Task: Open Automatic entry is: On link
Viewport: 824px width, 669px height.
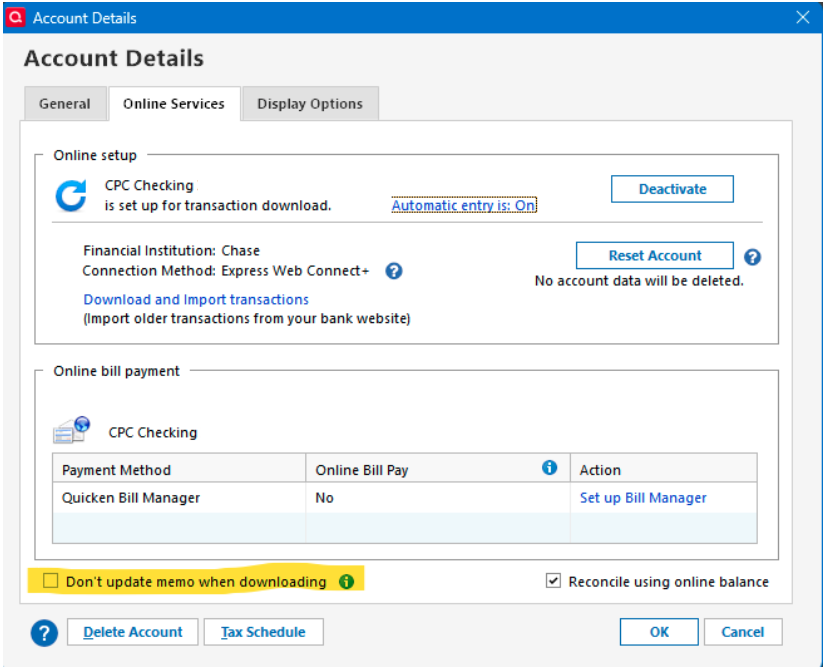Action: [x=464, y=206]
